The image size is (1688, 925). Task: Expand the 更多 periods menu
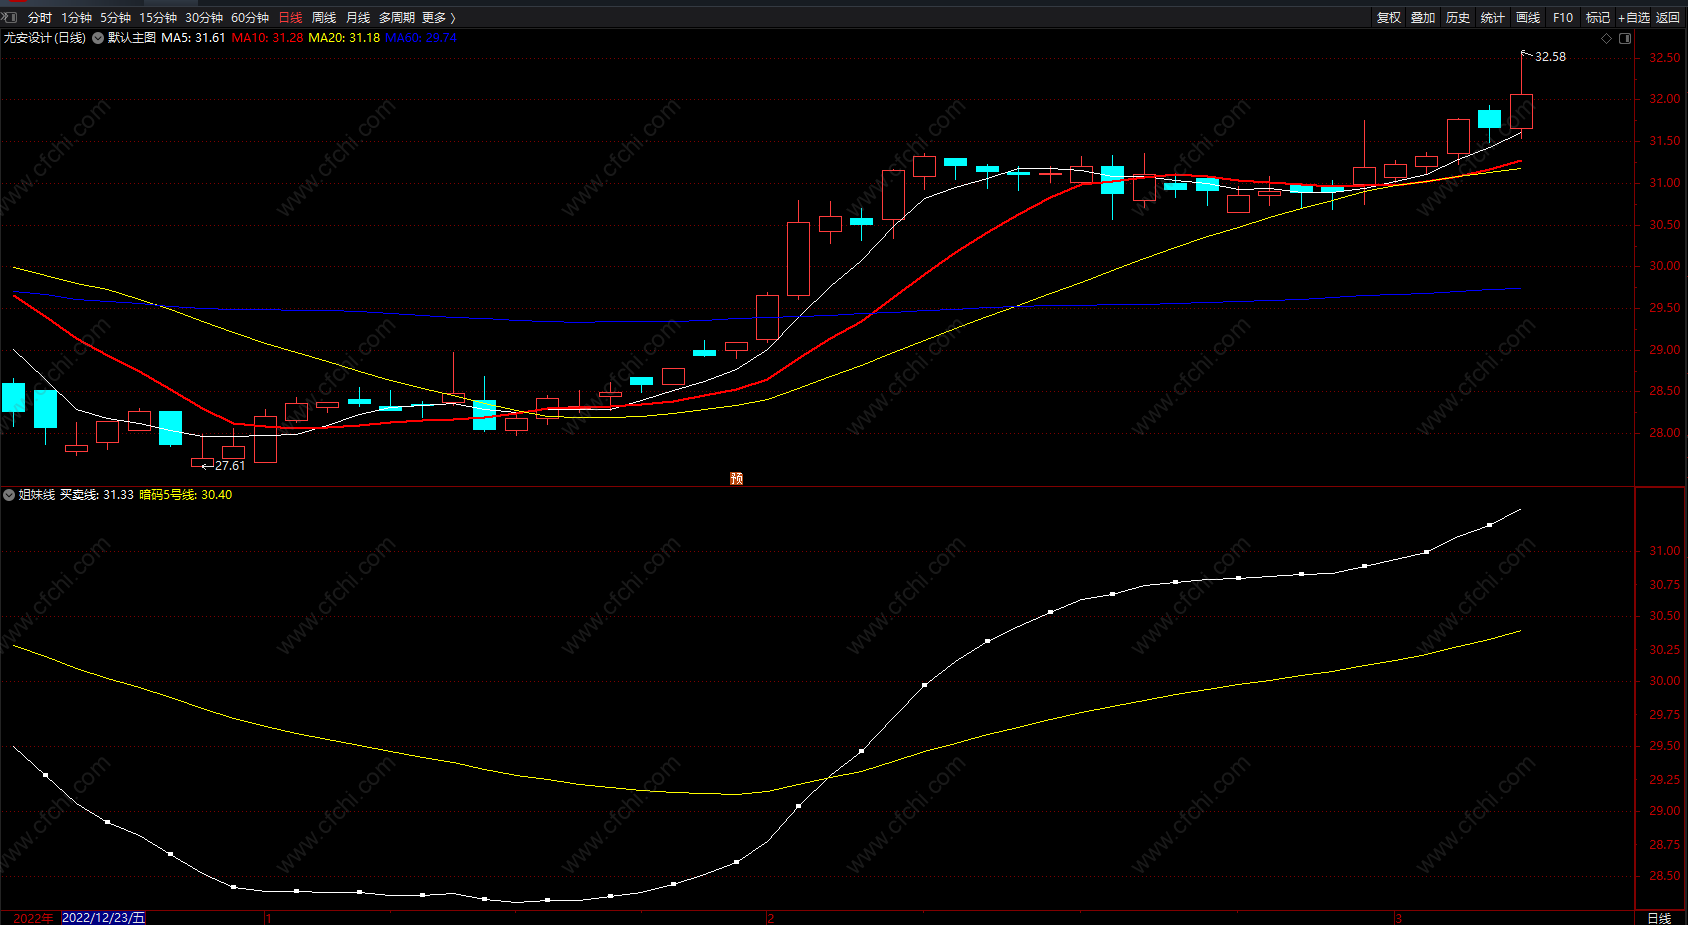438,18
